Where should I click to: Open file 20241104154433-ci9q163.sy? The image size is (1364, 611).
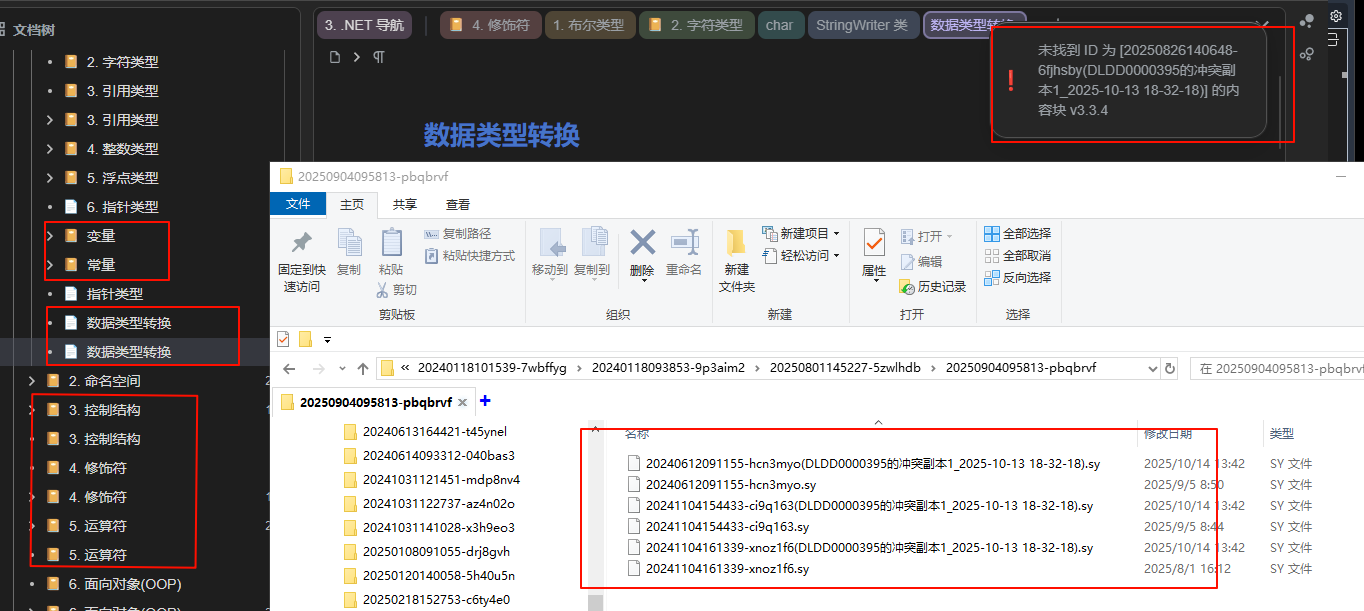tap(727, 527)
